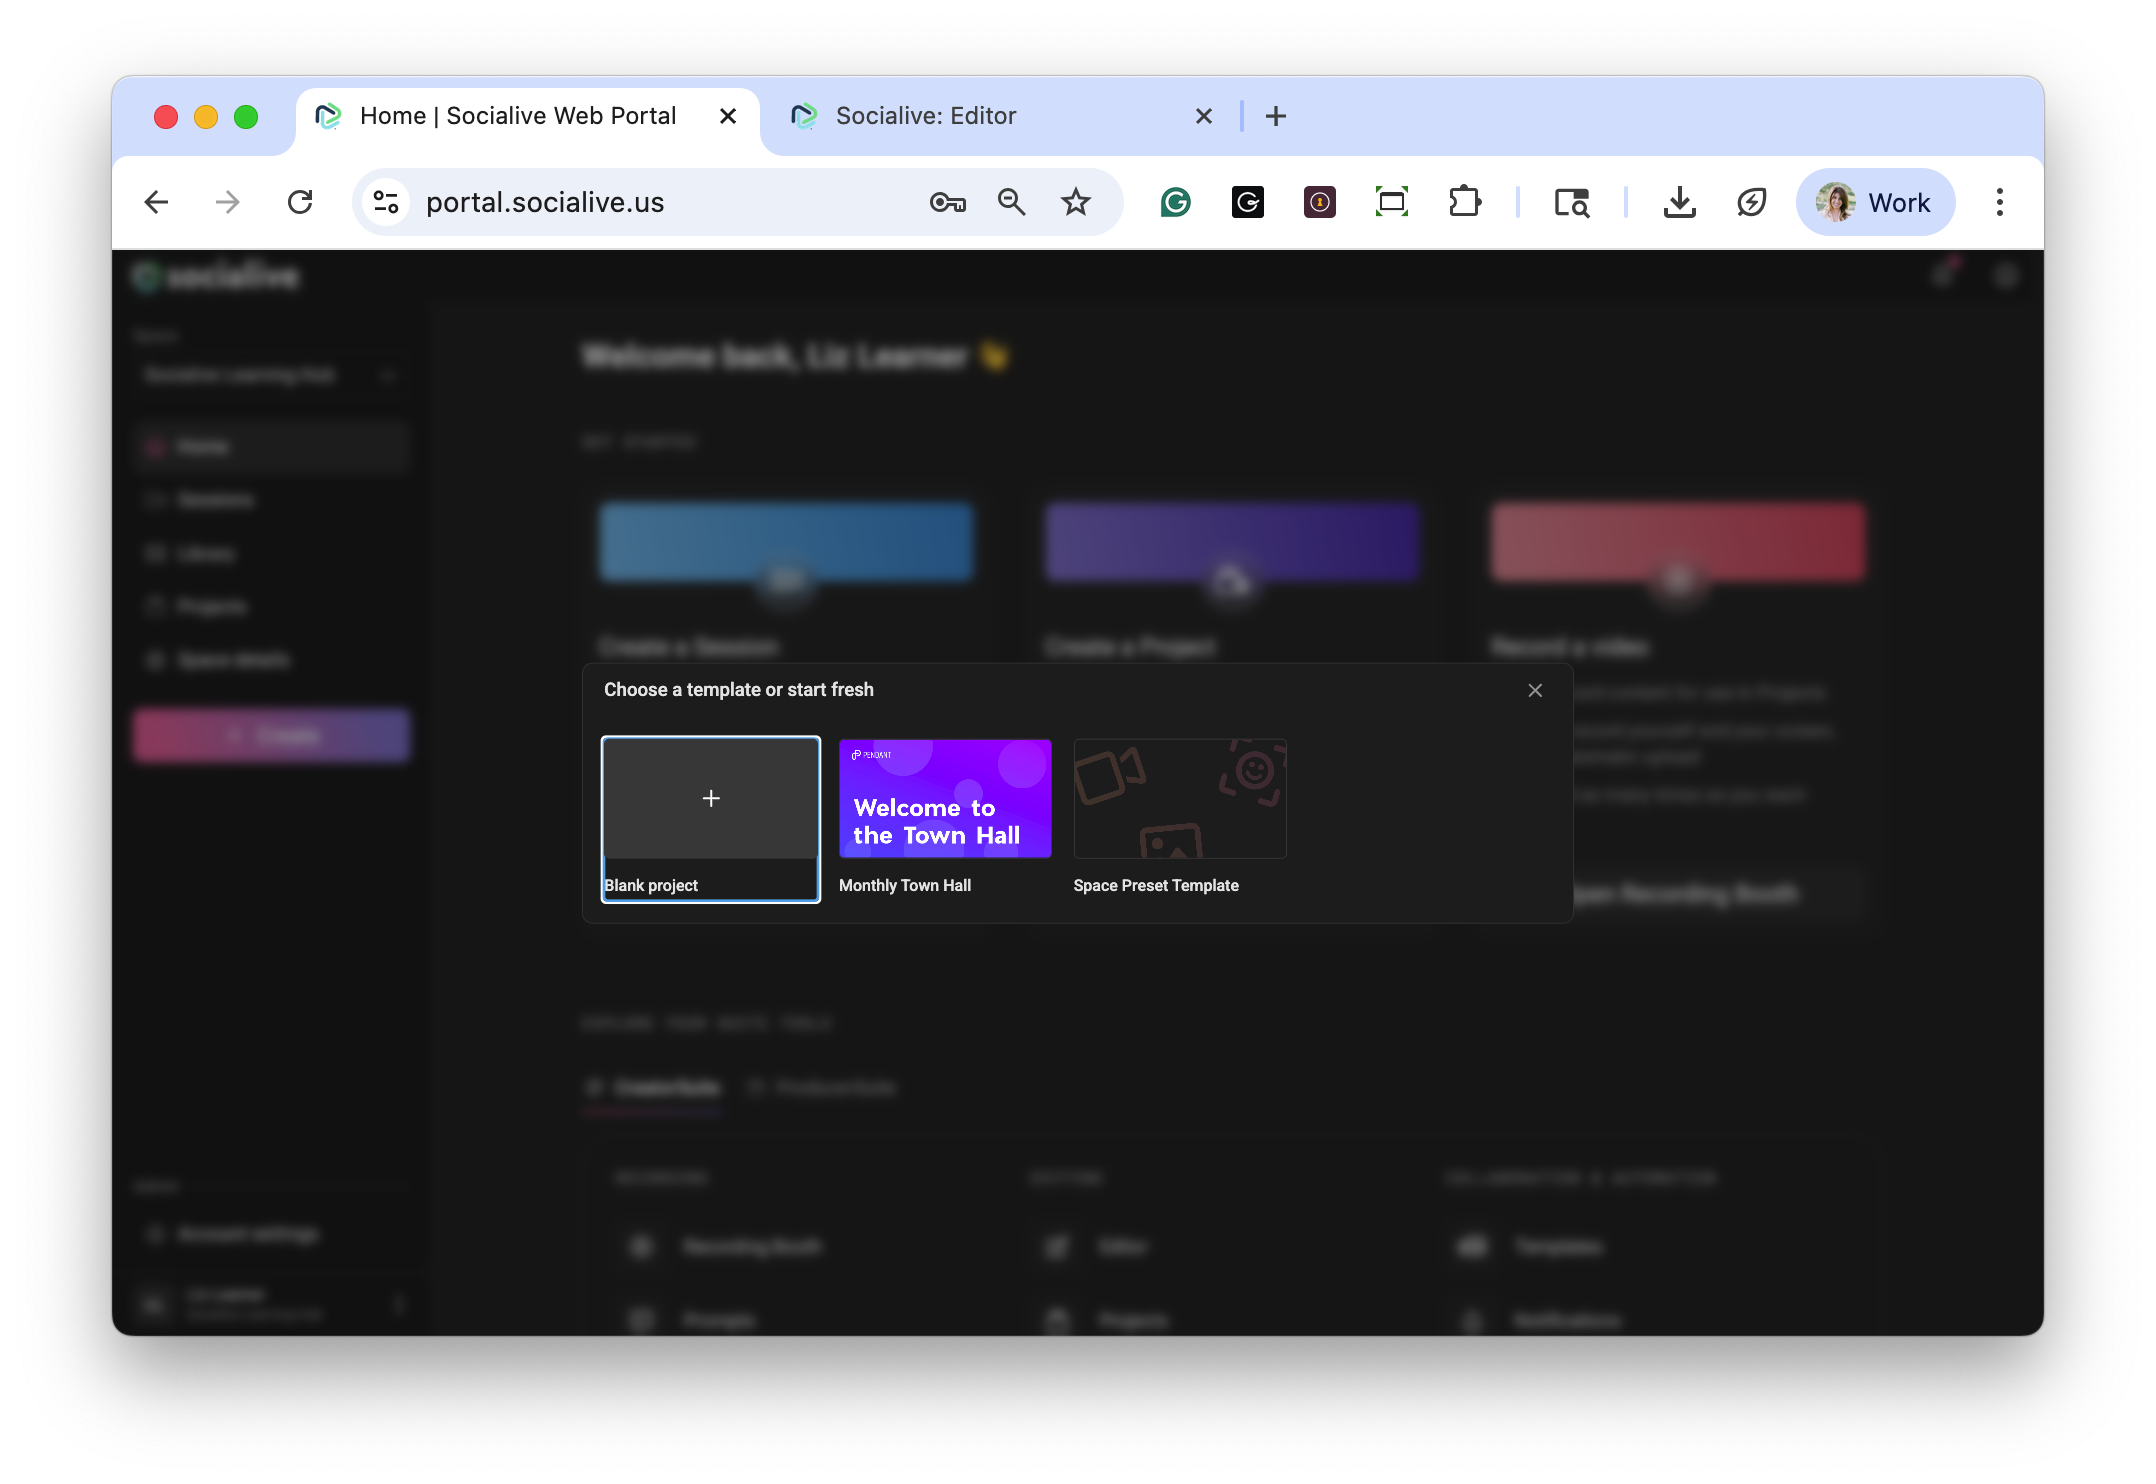
Task: Open Chrome three-dot menu
Action: tap(1999, 202)
